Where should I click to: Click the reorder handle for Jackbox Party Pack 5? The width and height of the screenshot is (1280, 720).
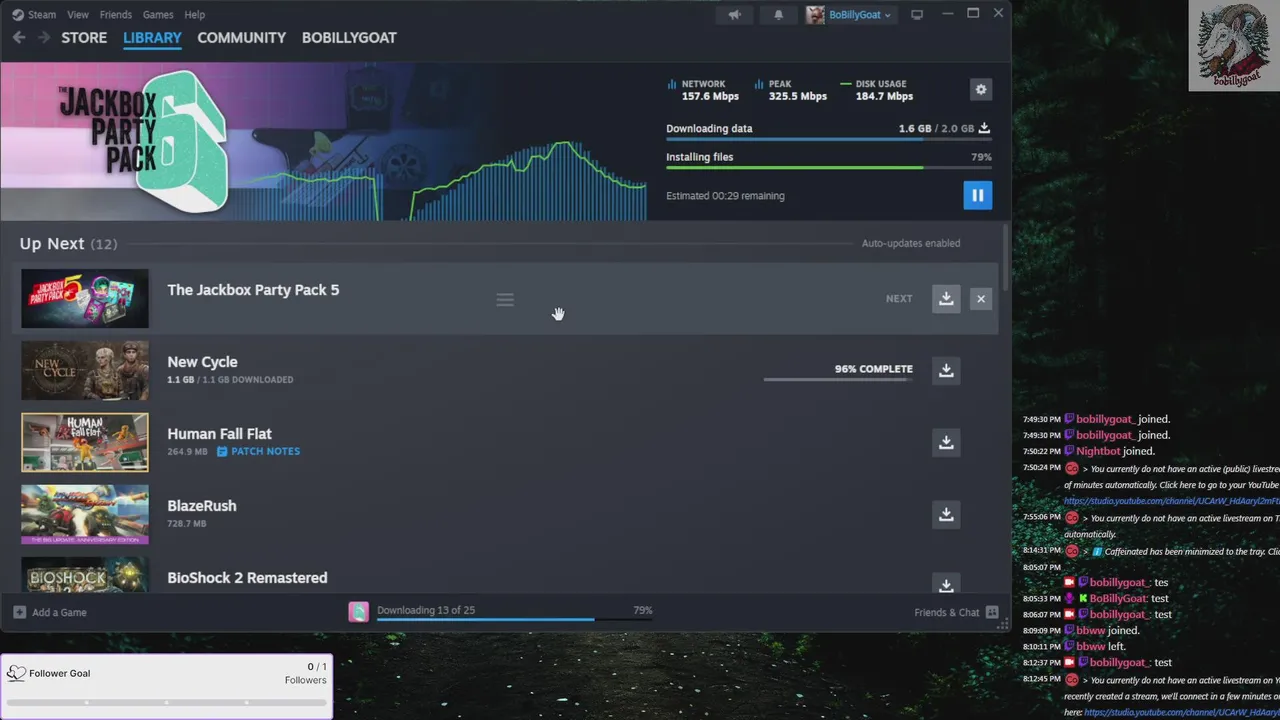(x=505, y=299)
